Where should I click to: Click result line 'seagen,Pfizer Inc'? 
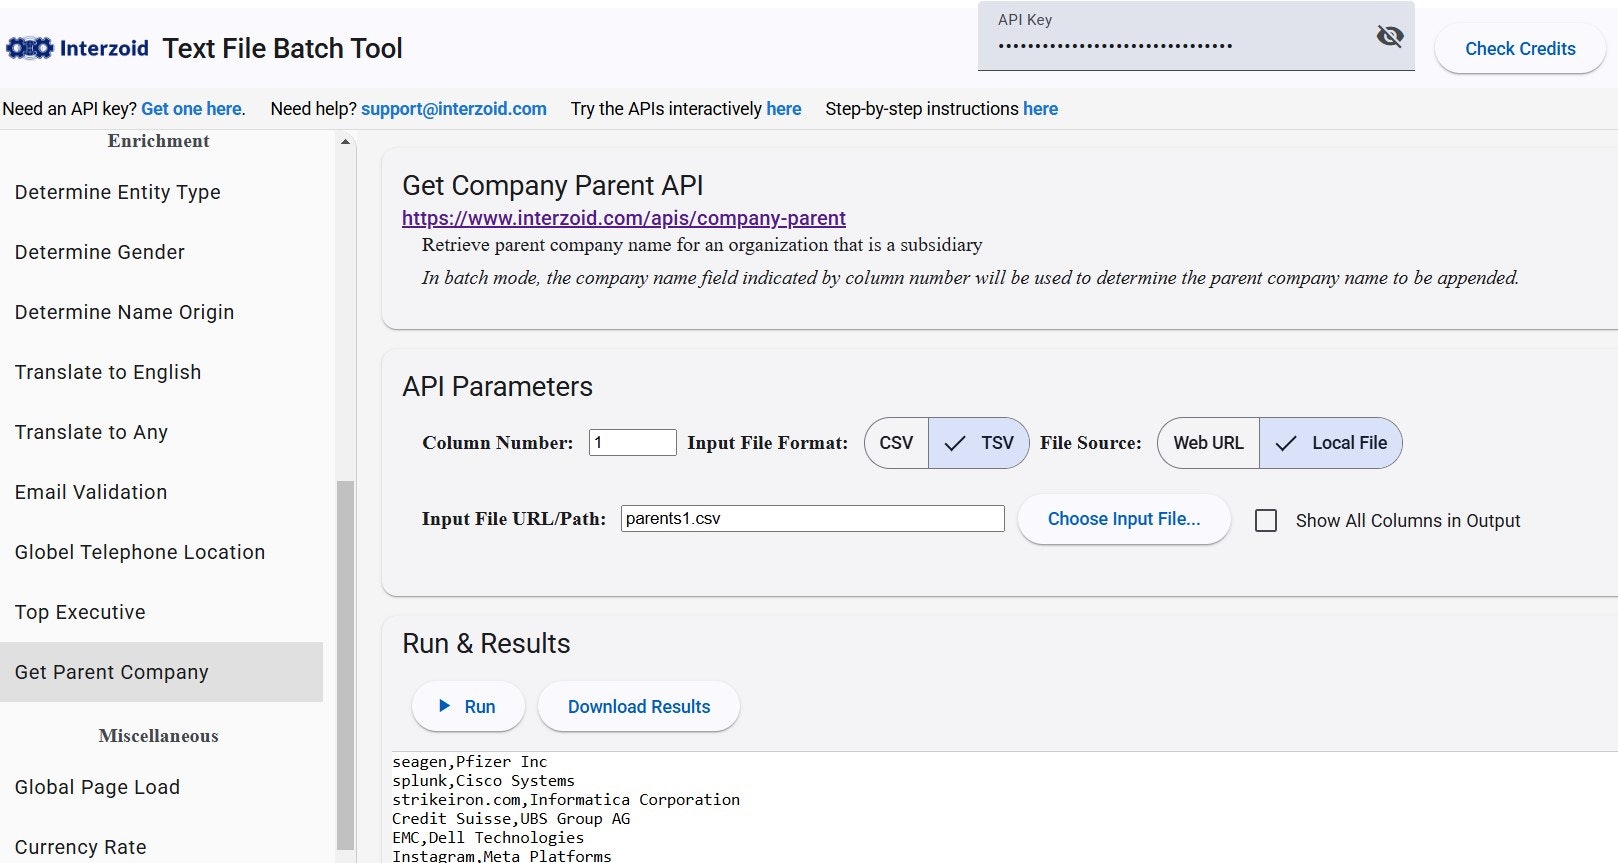pyautogui.click(x=470, y=762)
